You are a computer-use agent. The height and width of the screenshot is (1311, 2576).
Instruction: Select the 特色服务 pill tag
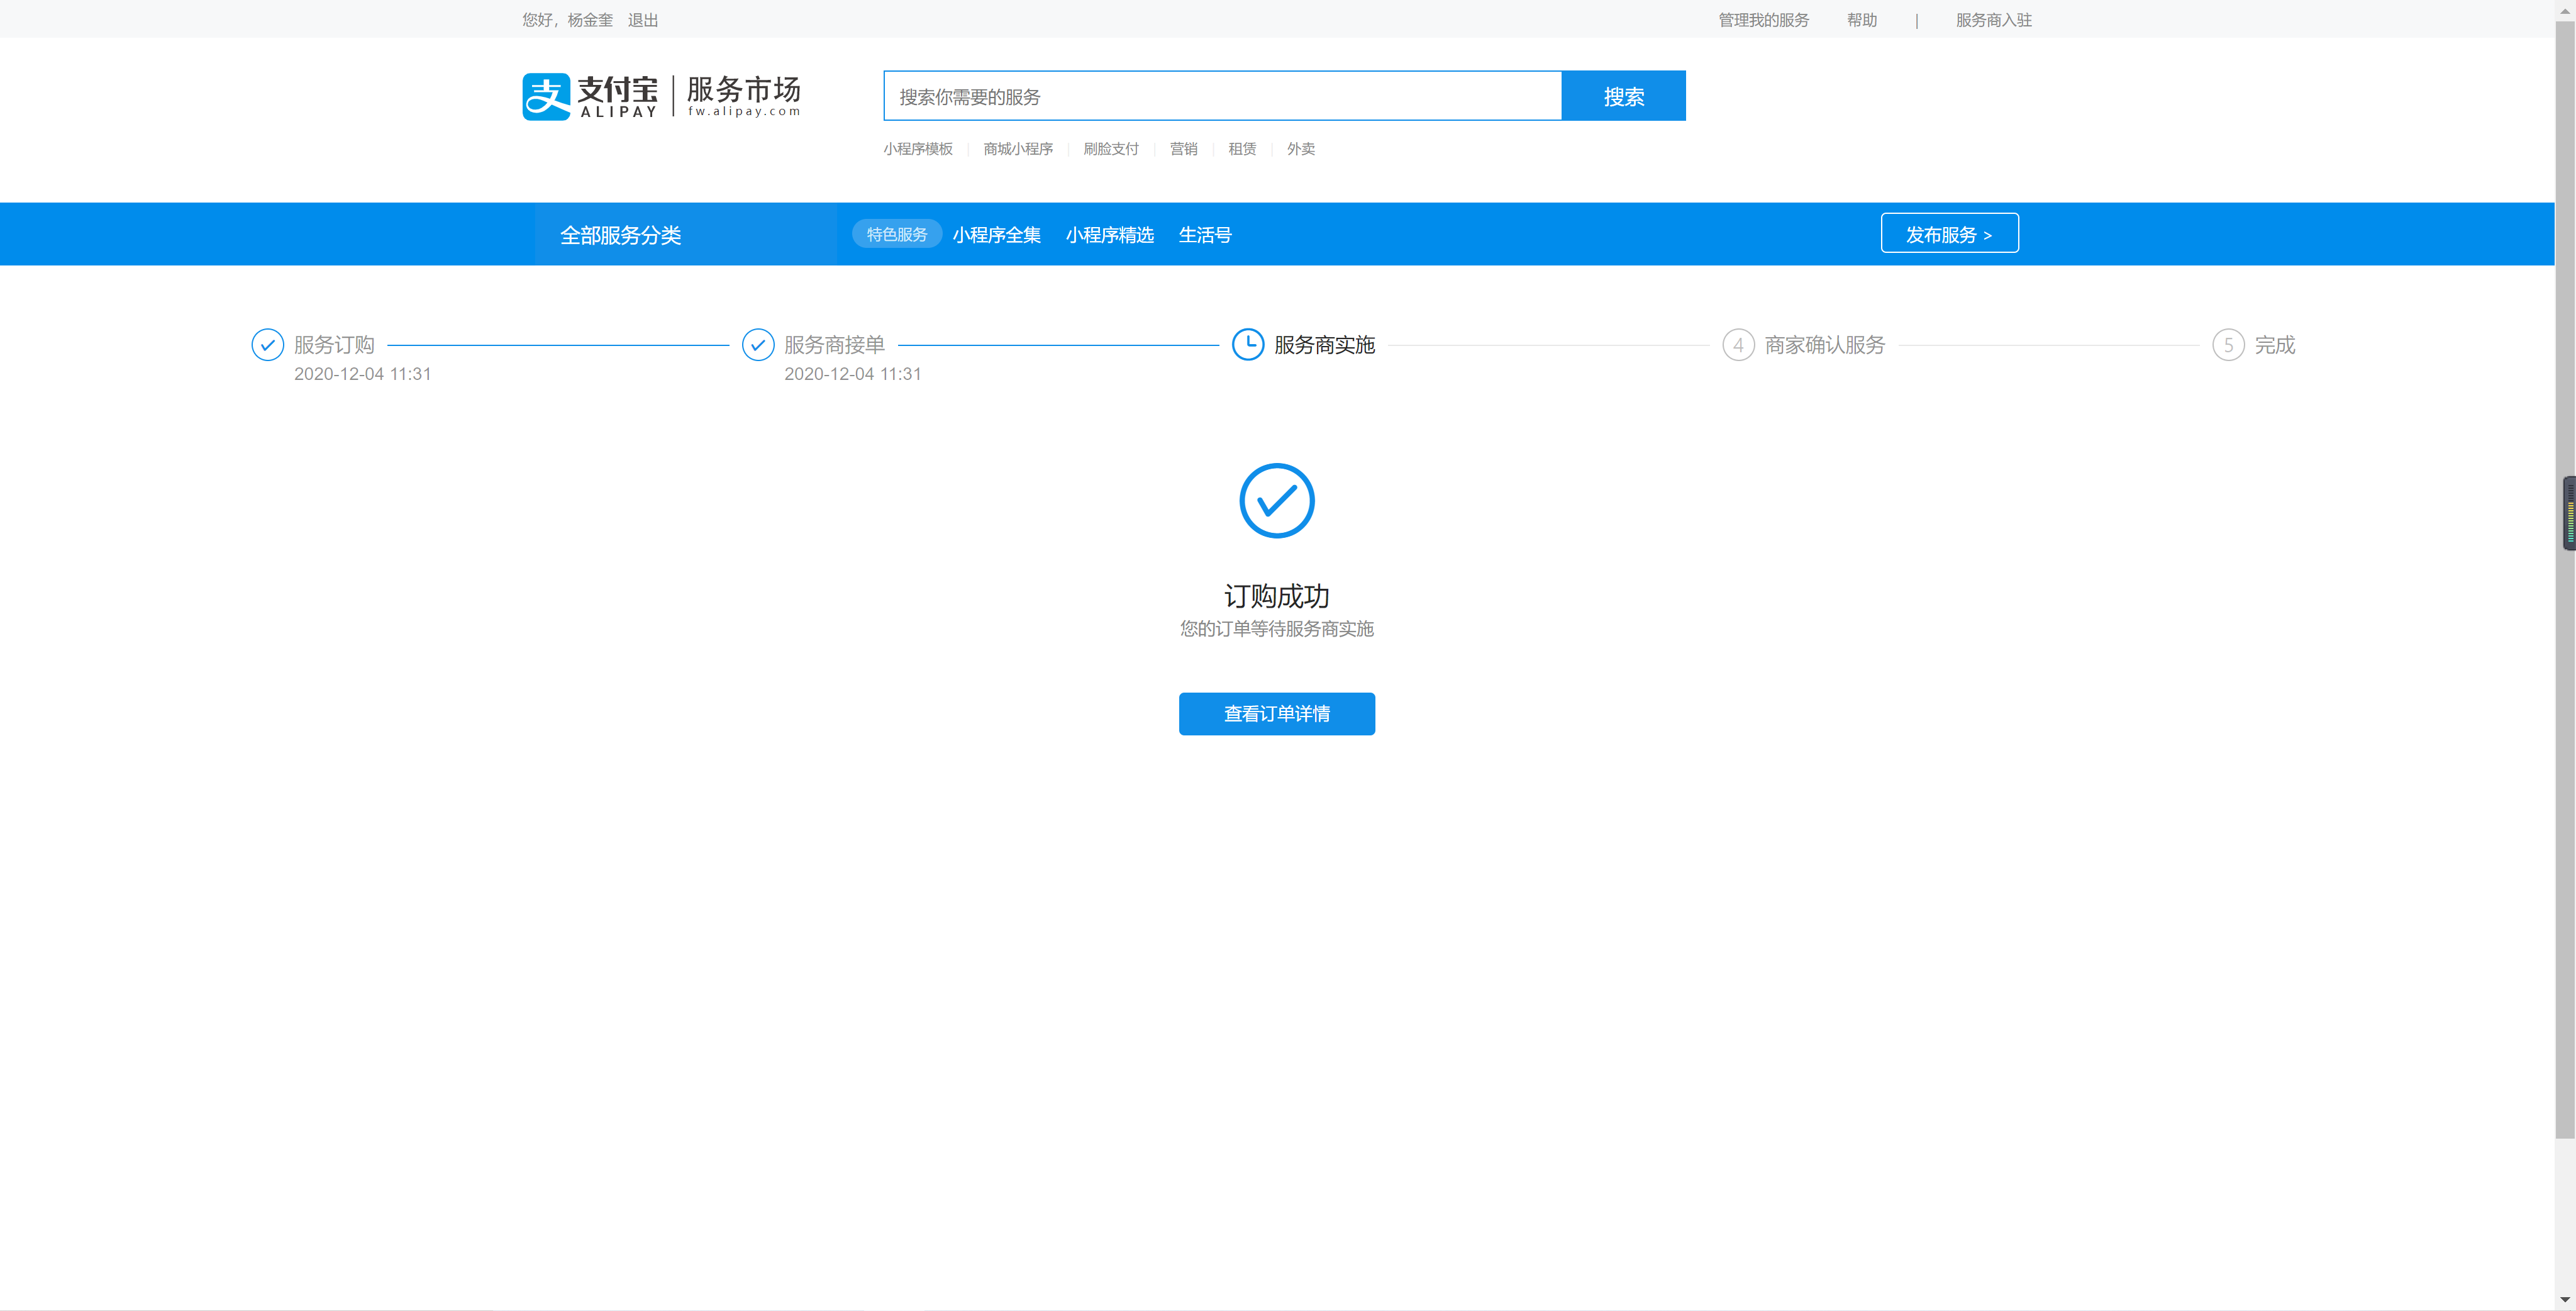(896, 234)
